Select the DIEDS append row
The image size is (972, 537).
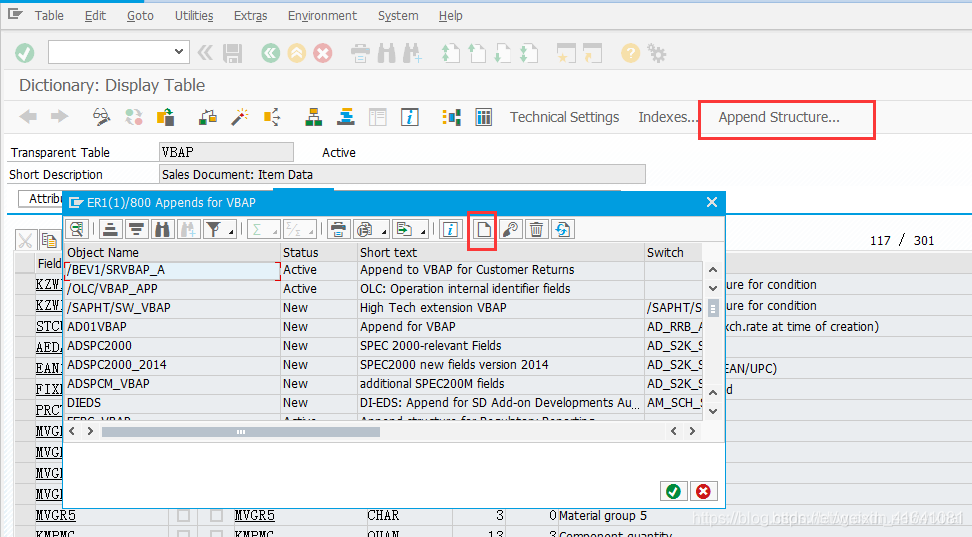pyautogui.click(x=384, y=403)
